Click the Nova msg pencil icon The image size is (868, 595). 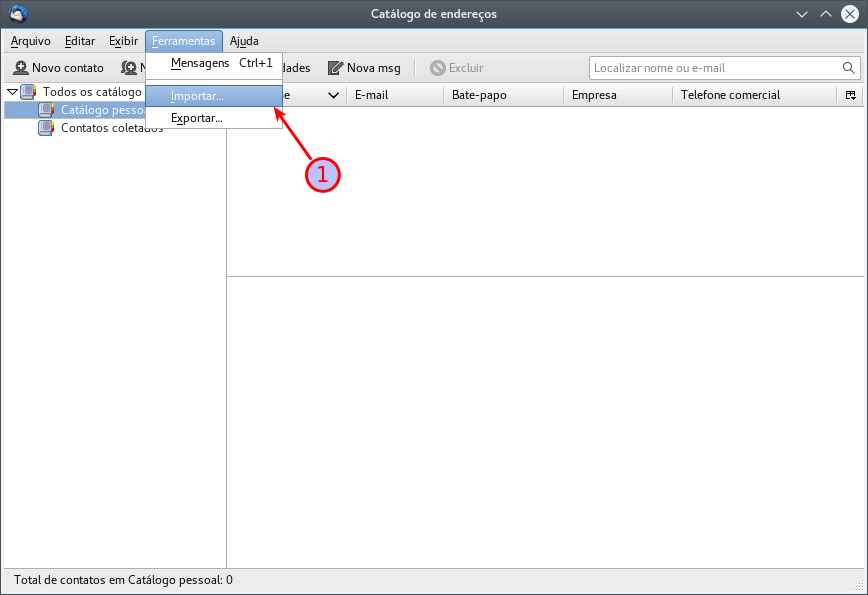pyautogui.click(x=335, y=68)
